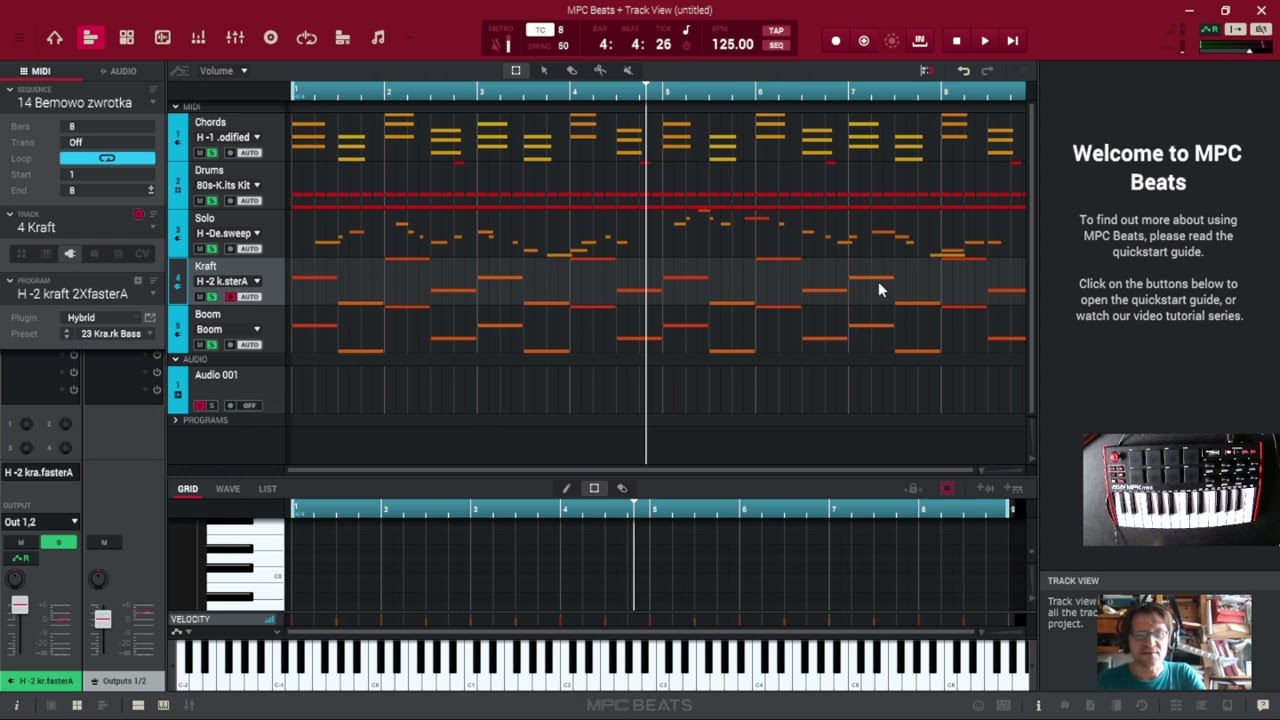Open the Channel Mixer sliders icon
The image size is (1280, 720).
click(235, 38)
